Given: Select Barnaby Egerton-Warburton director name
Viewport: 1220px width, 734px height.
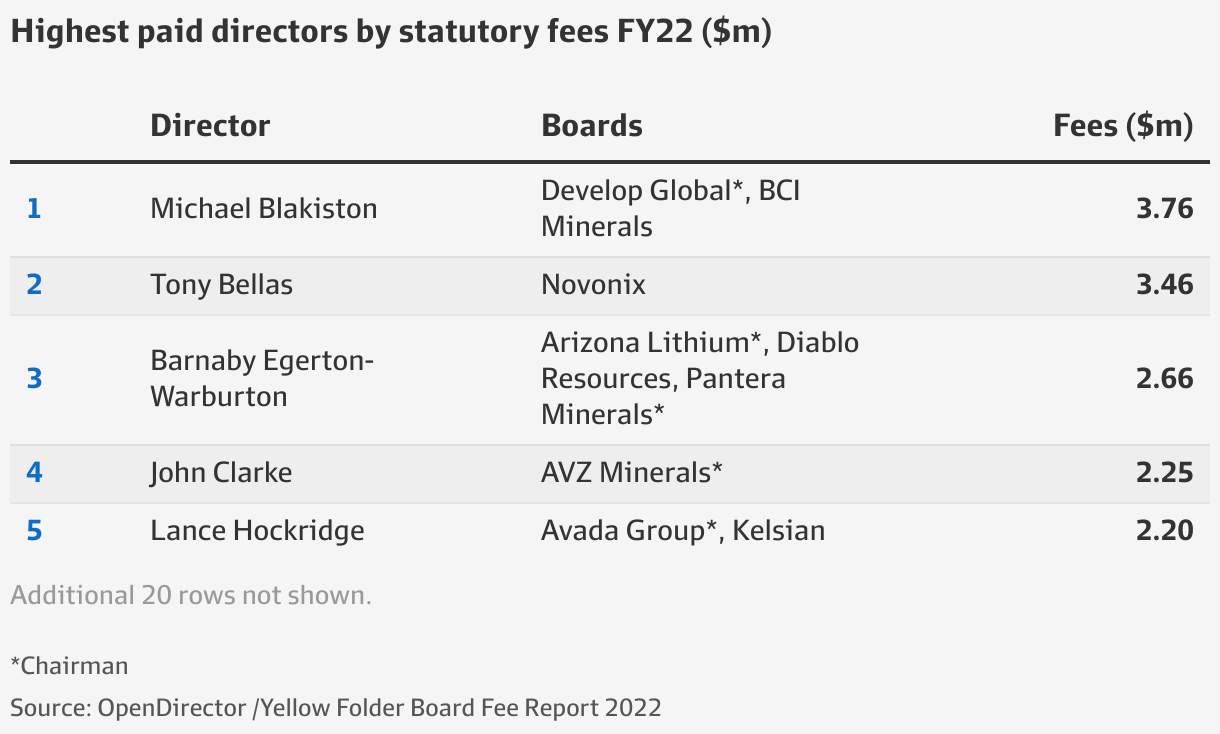Looking at the screenshot, I should pos(262,378).
